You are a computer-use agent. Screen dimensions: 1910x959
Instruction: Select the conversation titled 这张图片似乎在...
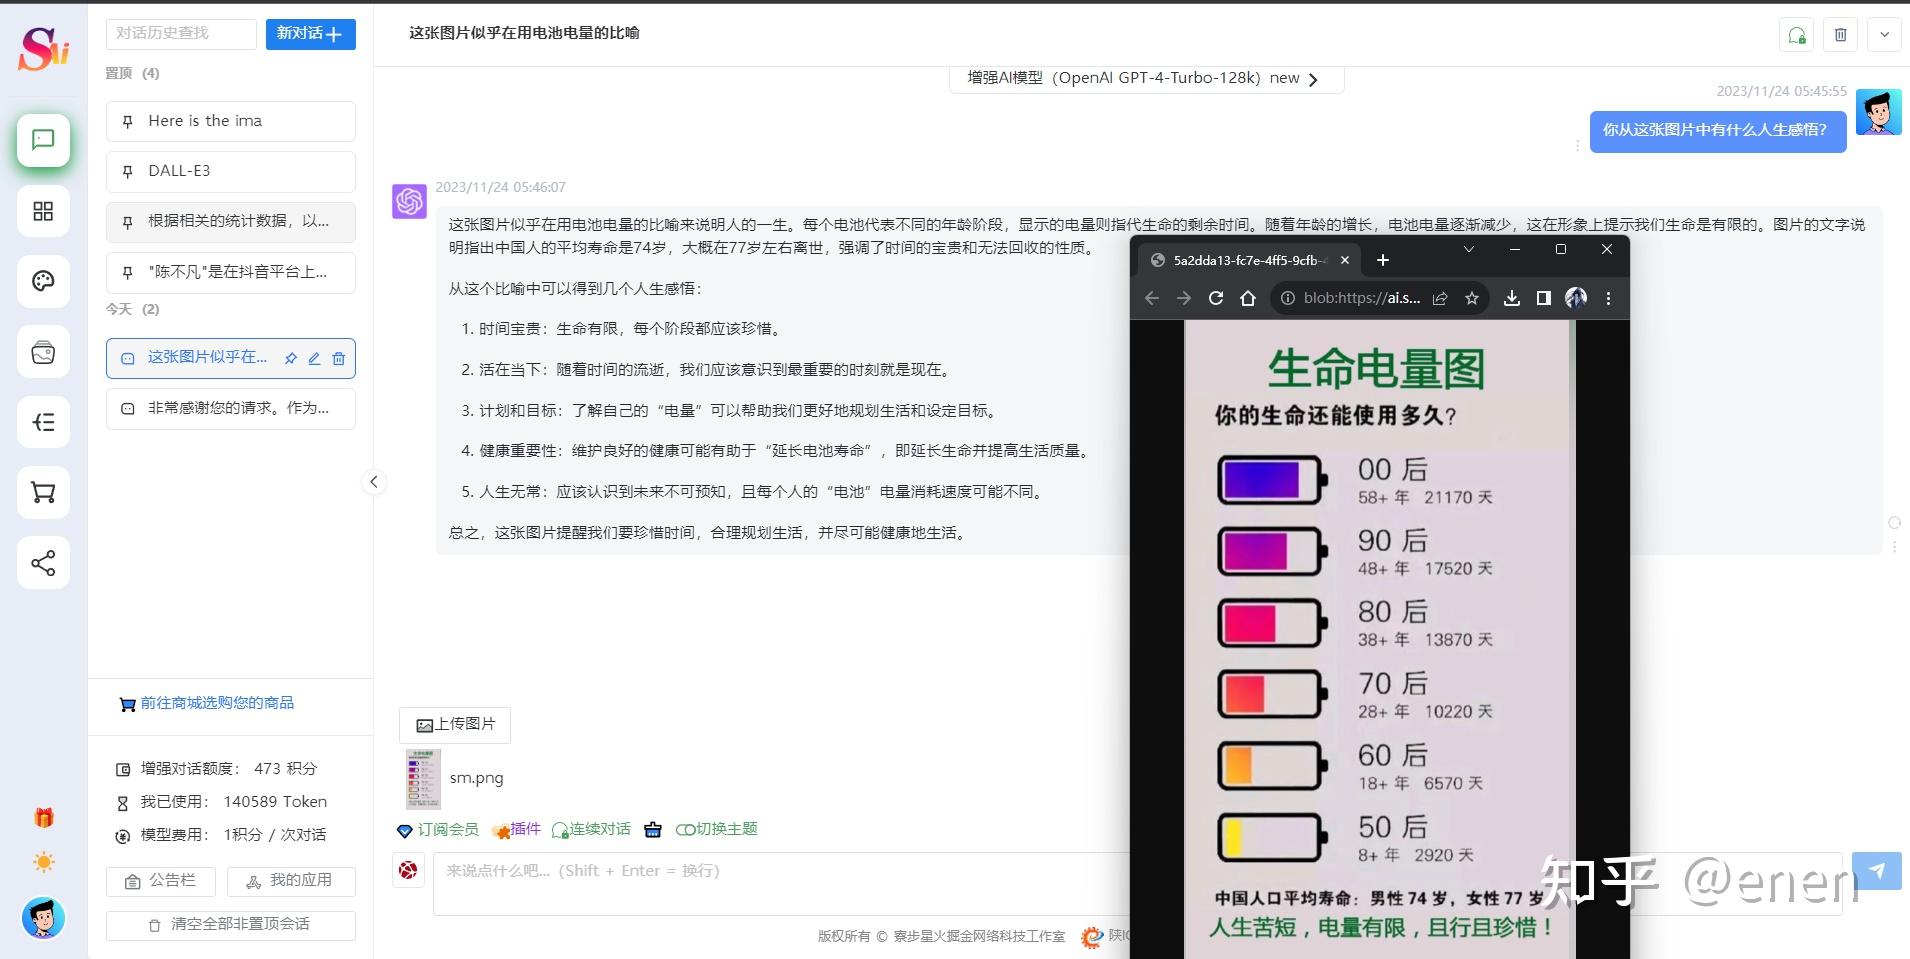coord(207,357)
